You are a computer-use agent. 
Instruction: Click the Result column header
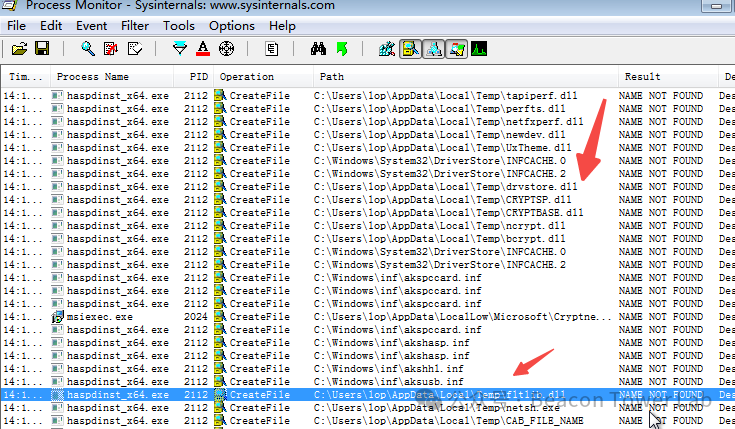[668, 77]
